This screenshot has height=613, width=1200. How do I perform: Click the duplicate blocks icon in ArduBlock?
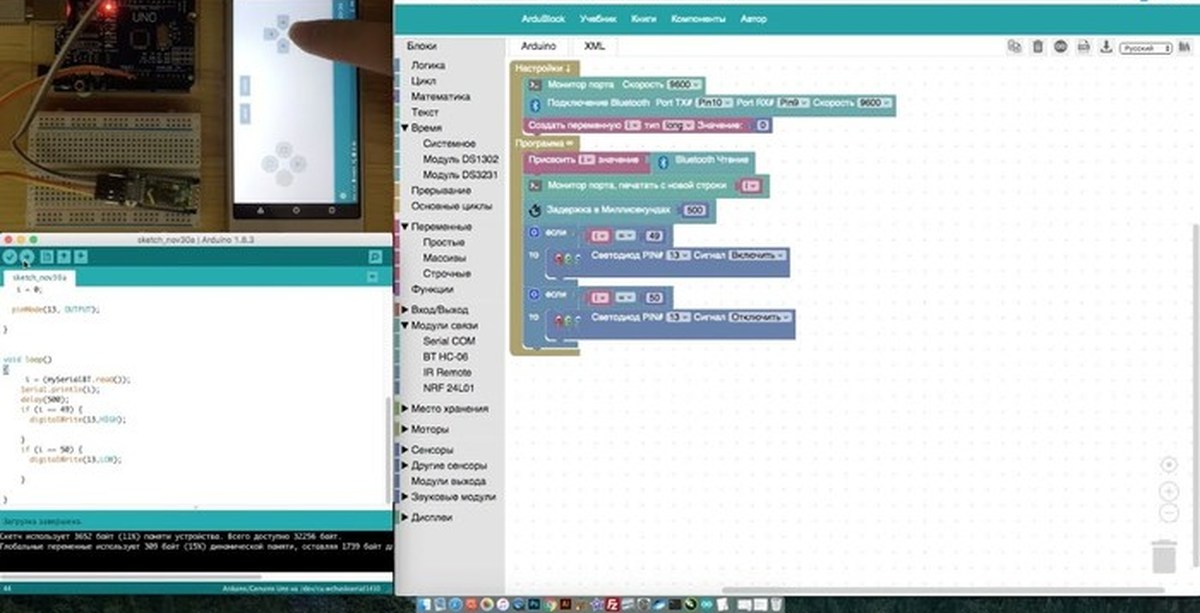(x=1014, y=46)
